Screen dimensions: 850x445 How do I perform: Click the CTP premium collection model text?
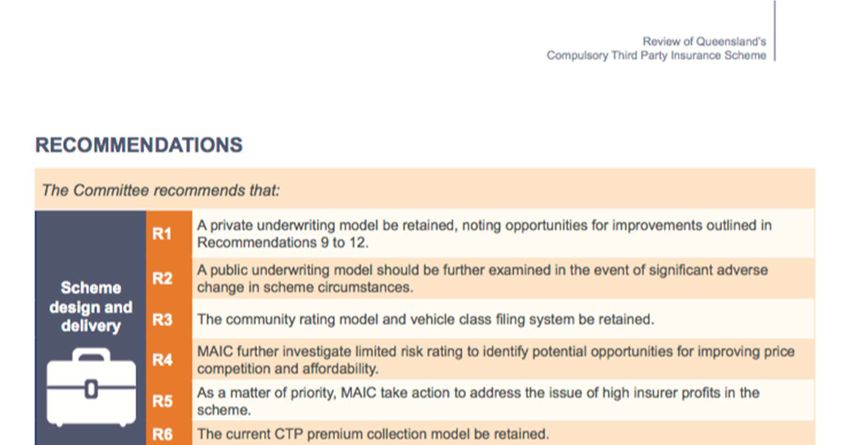[x=373, y=434]
